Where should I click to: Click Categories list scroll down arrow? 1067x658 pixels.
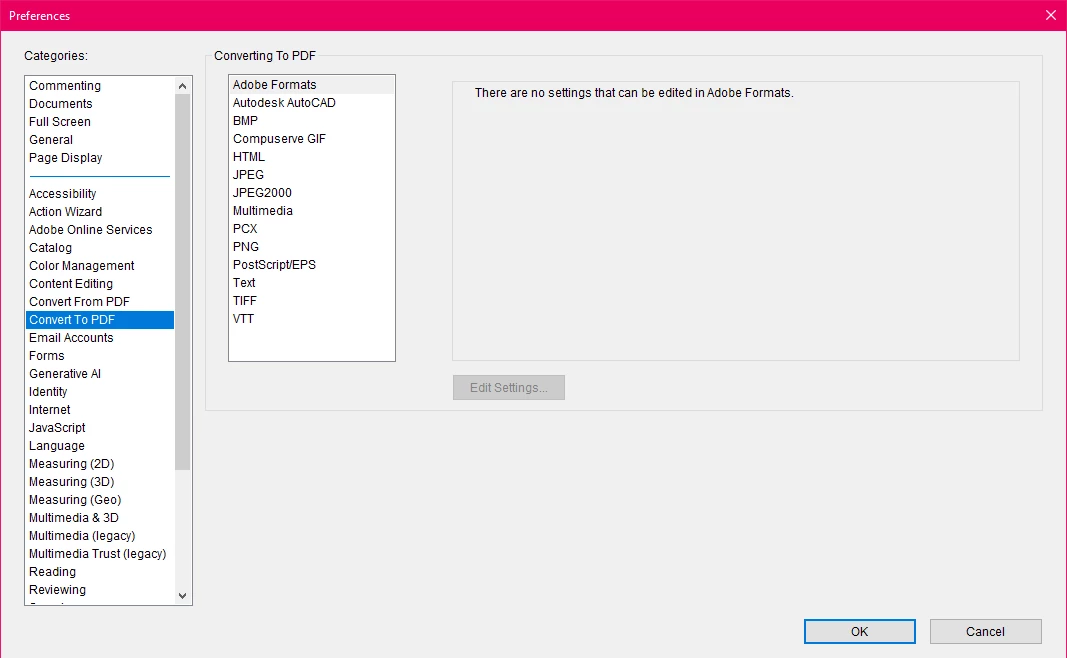coord(182,596)
